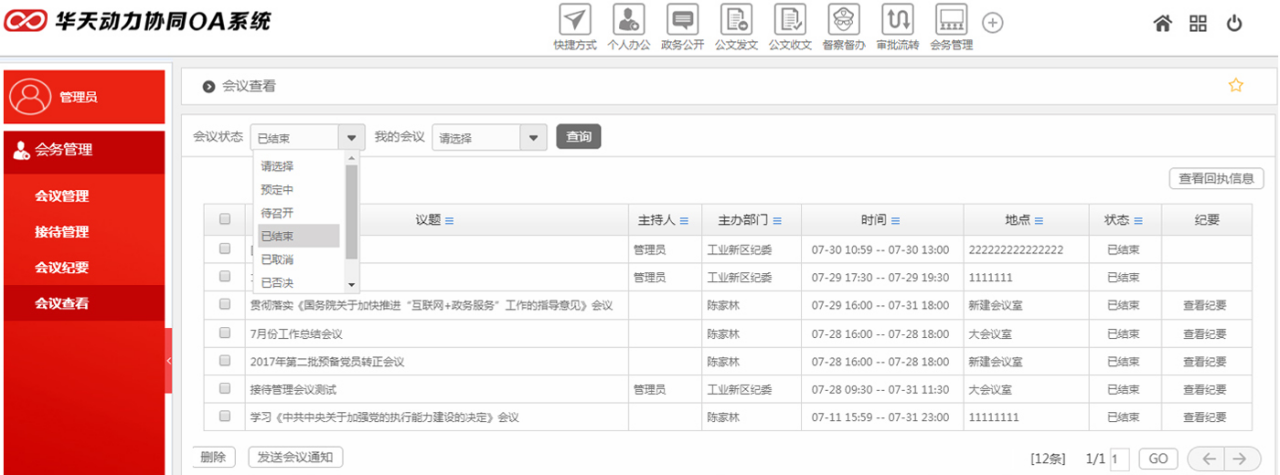Navigate to 接待管理 in sidebar menu
Screen dimensions: 1280x475
62,232
